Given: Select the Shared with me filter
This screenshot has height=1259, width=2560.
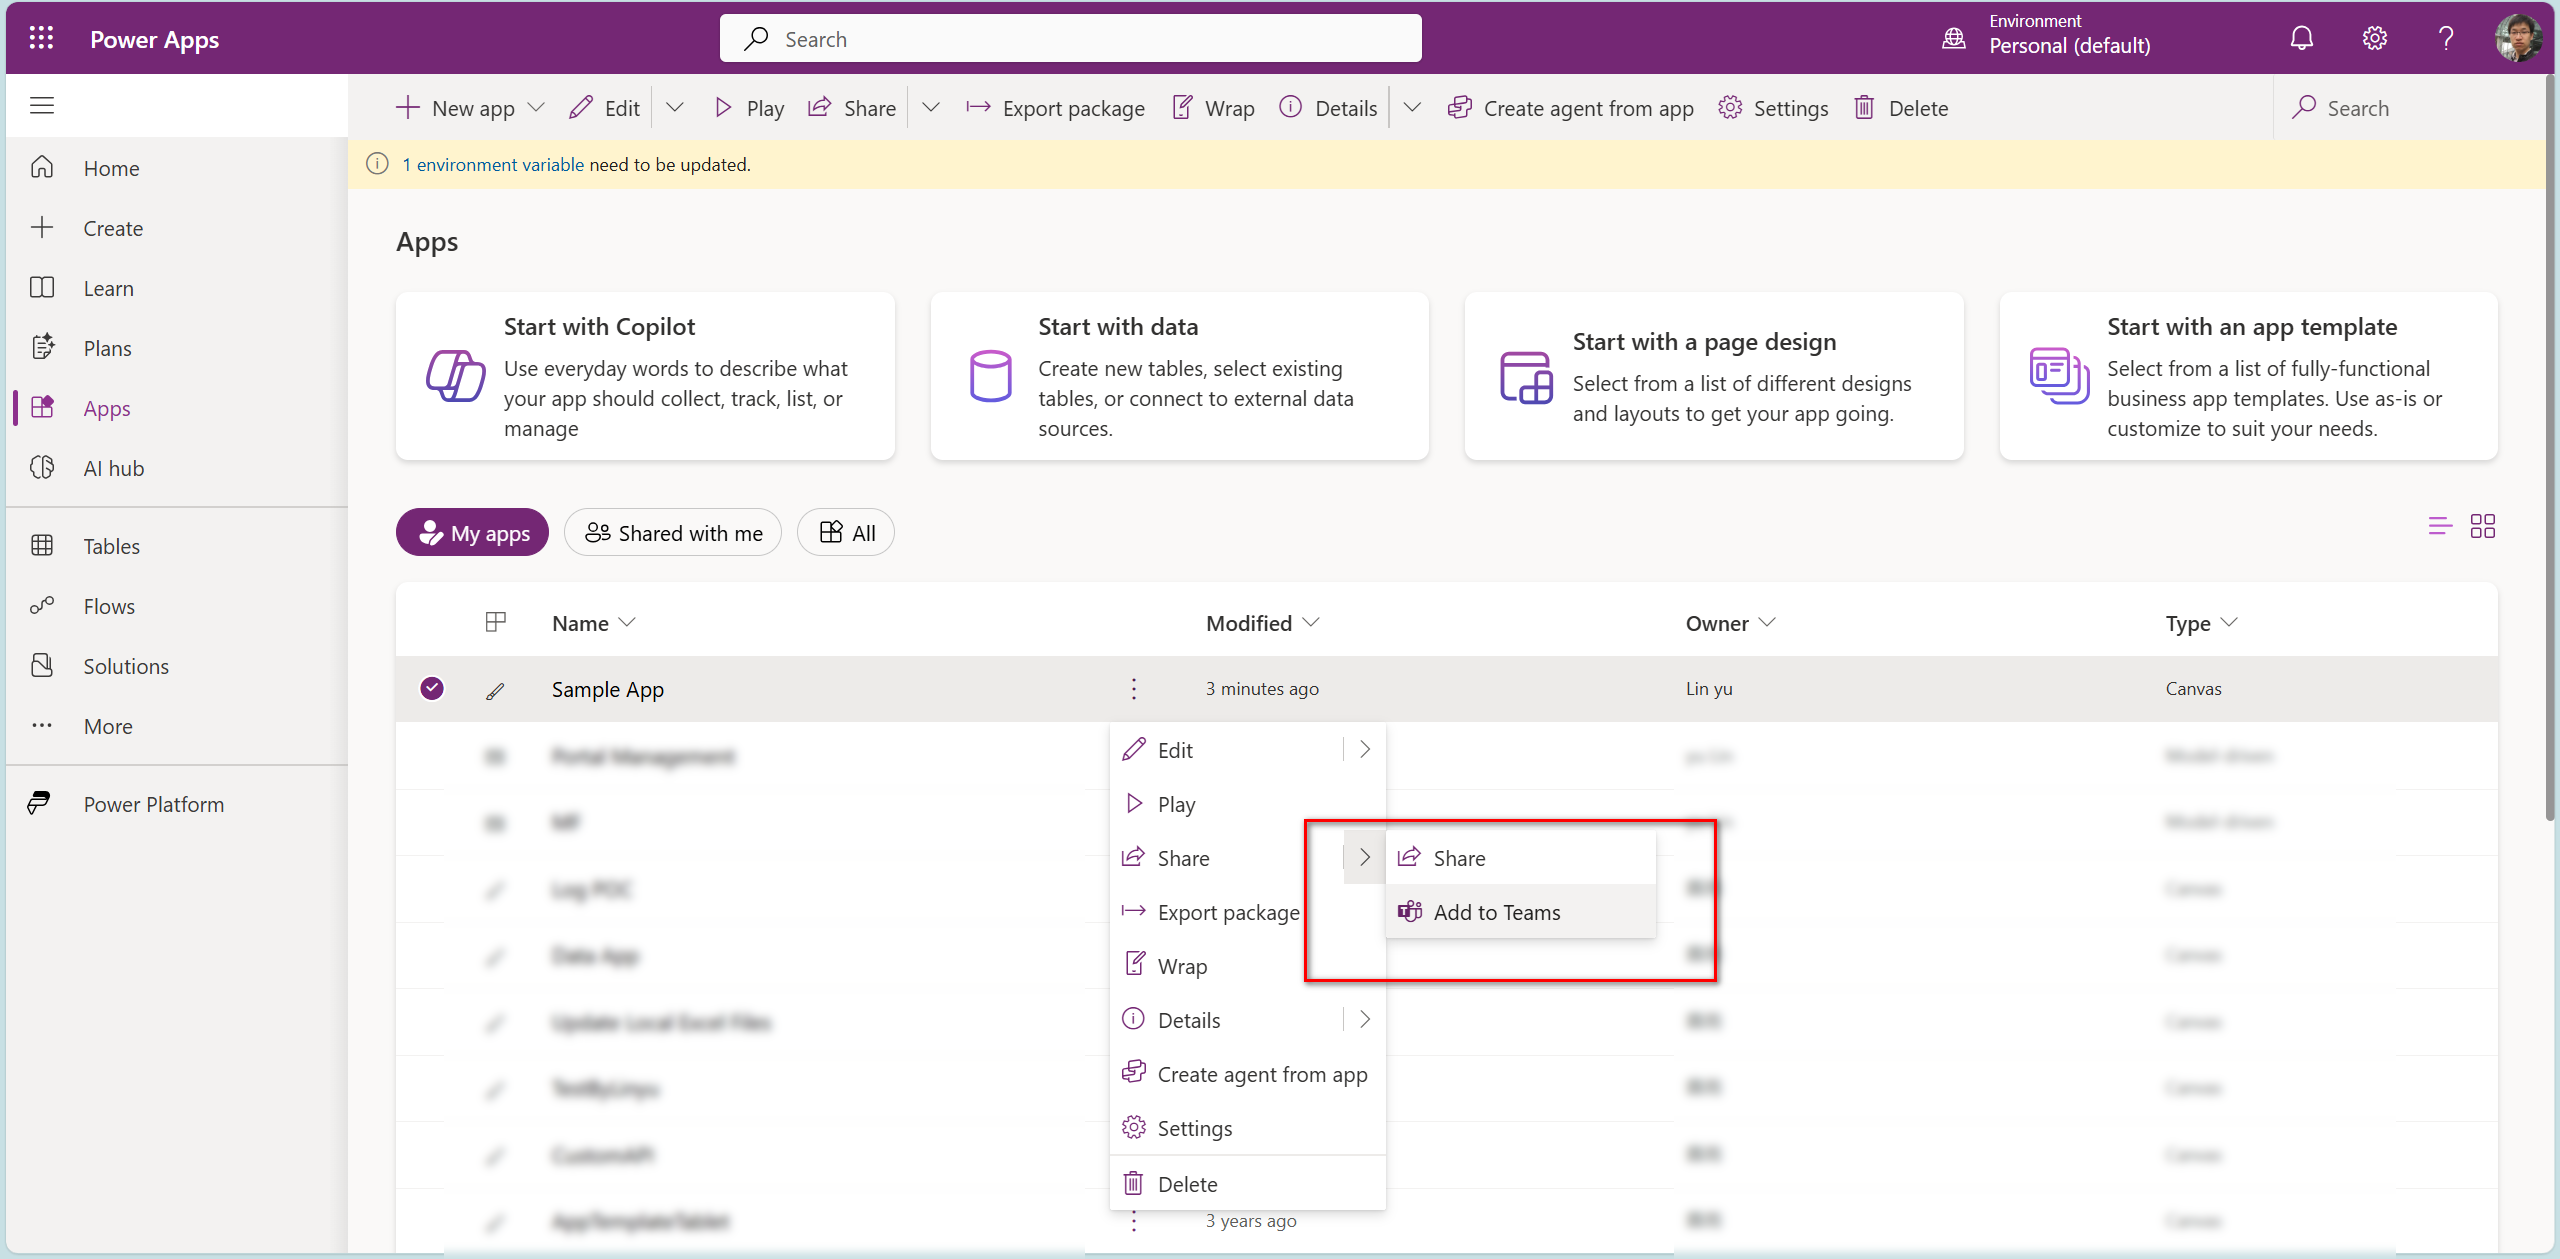Looking at the screenshot, I should (x=673, y=533).
